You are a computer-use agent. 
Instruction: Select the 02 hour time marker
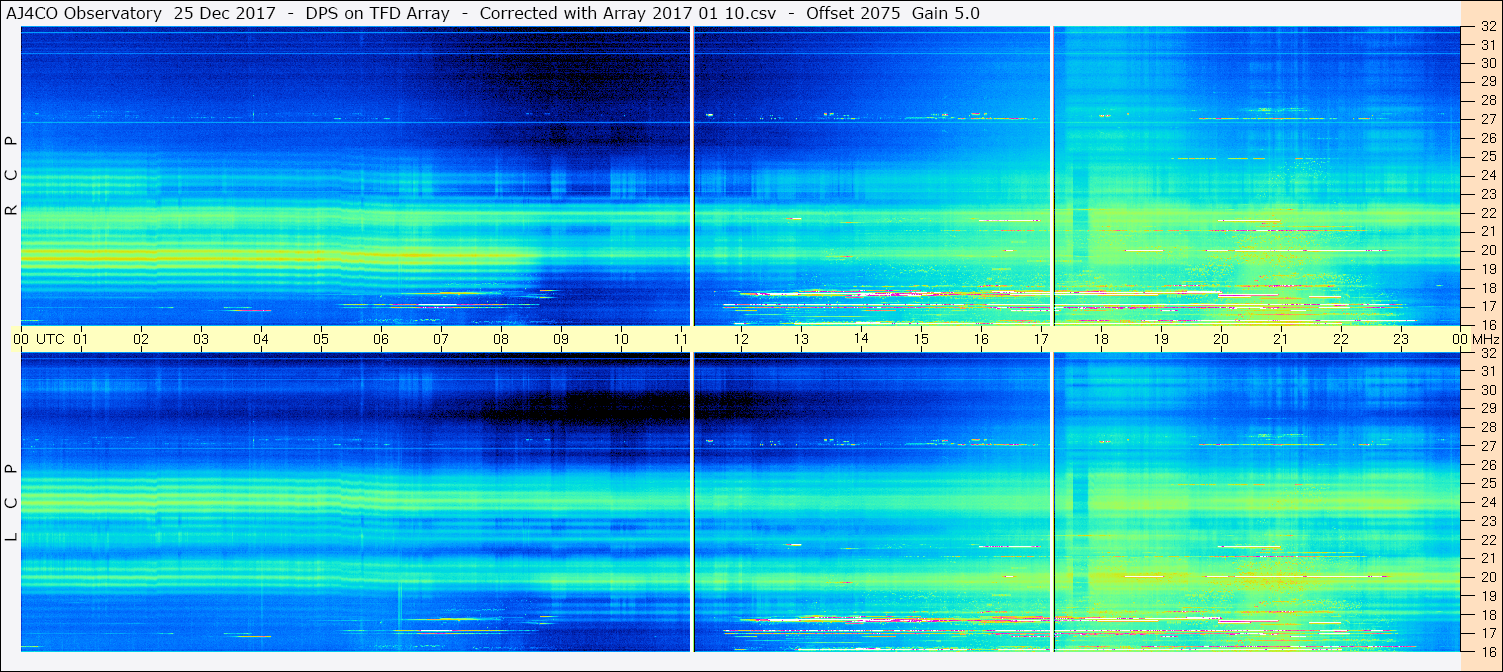141,339
